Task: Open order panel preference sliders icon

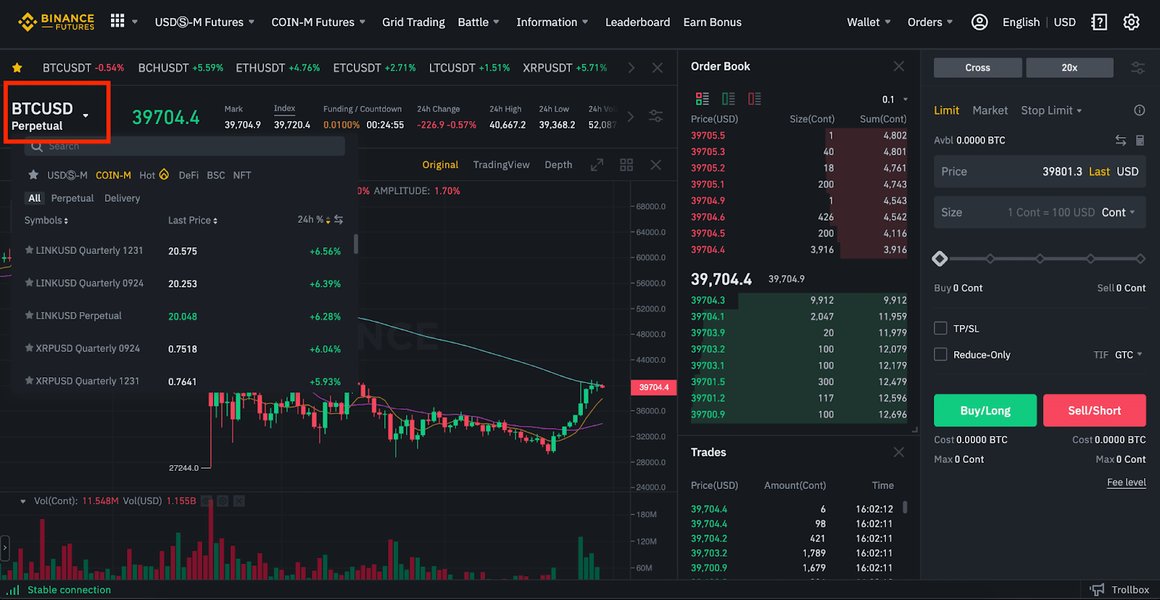Action: point(1139,67)
